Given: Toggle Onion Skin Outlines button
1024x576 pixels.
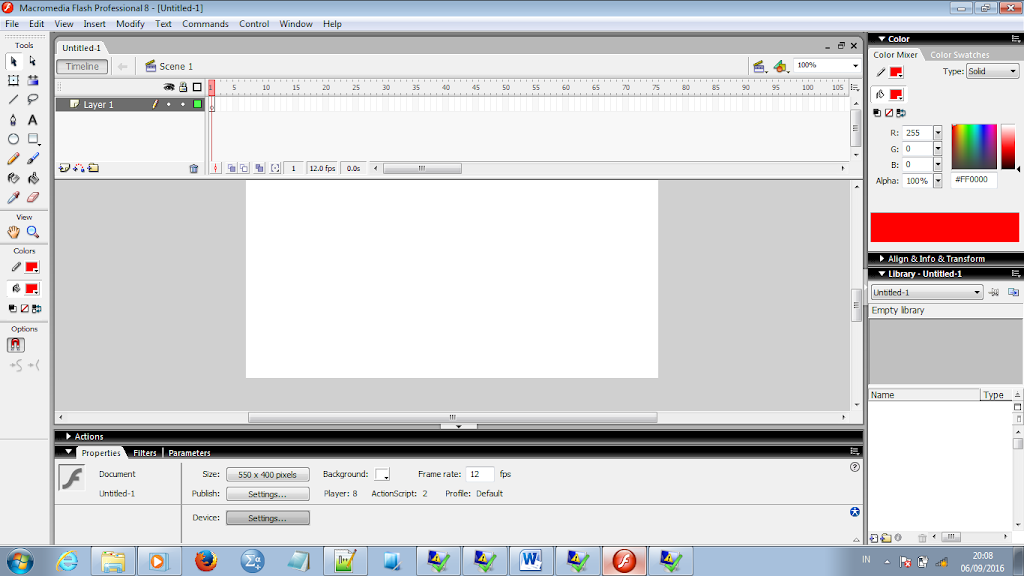Looking at the screenshot, I should click(x=244, y=168).
